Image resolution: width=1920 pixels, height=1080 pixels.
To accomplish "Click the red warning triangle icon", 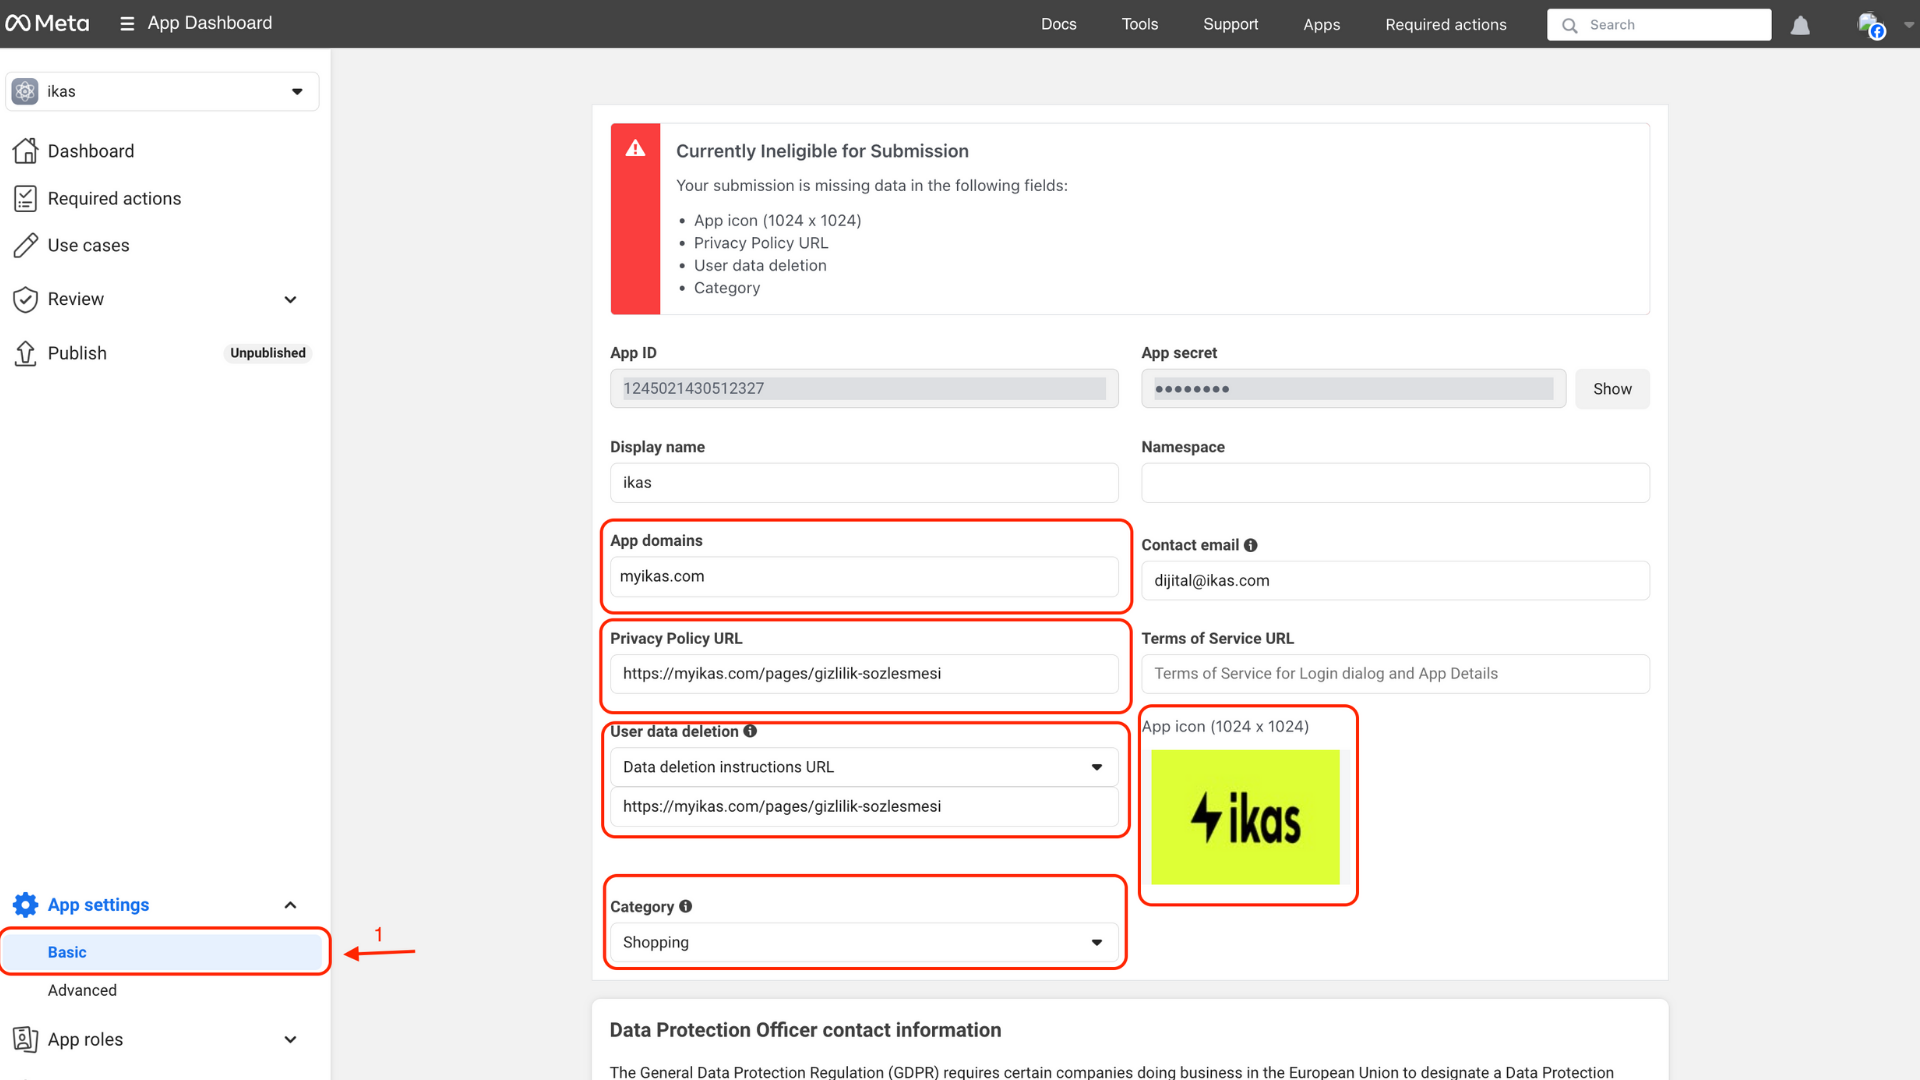I will [635, 149].
